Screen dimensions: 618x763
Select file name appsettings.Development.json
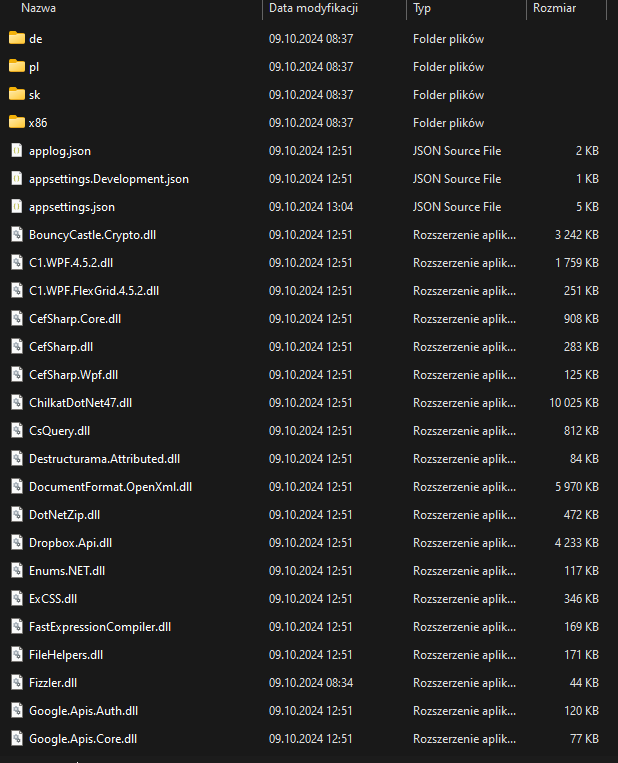pyautogui.click(x=109, y=179)
